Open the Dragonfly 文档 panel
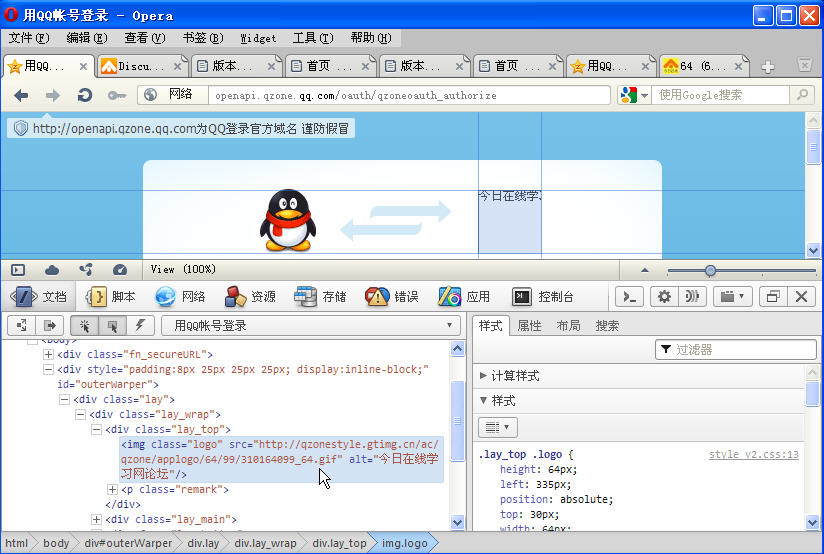 pyautogui.click(x=38, y=297)
